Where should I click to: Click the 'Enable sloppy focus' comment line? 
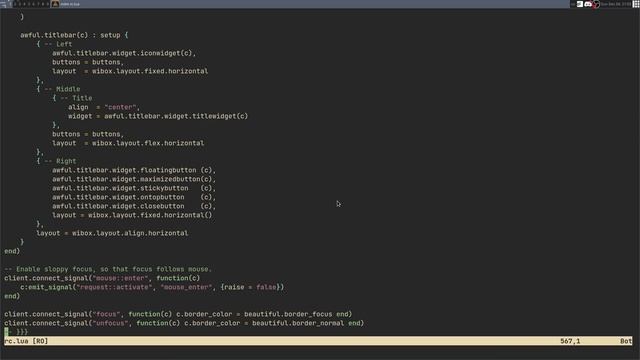(x=108, y=269)
